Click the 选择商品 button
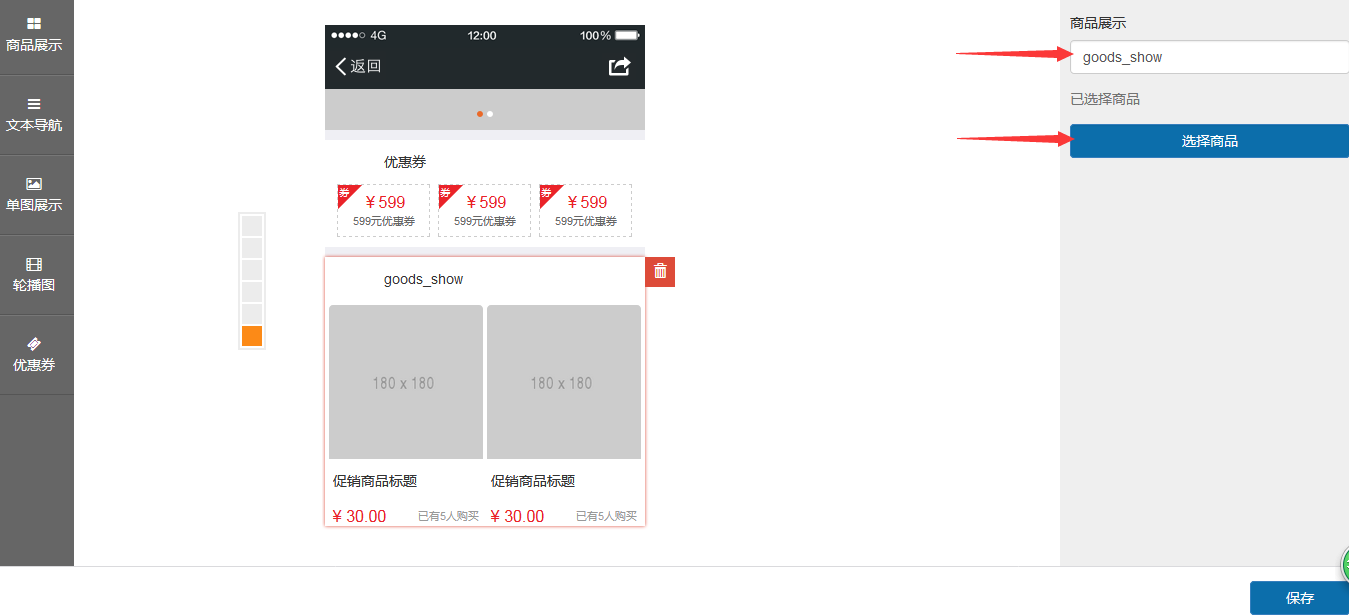This screenshot has height=616, width=1349. click(x=1209, y=141)
